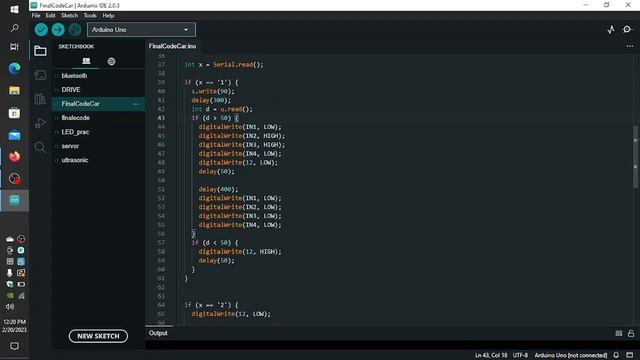Open the Windows Action Center notifications
This screenshot has height=360, width=640.
click(x=14, y=346)
